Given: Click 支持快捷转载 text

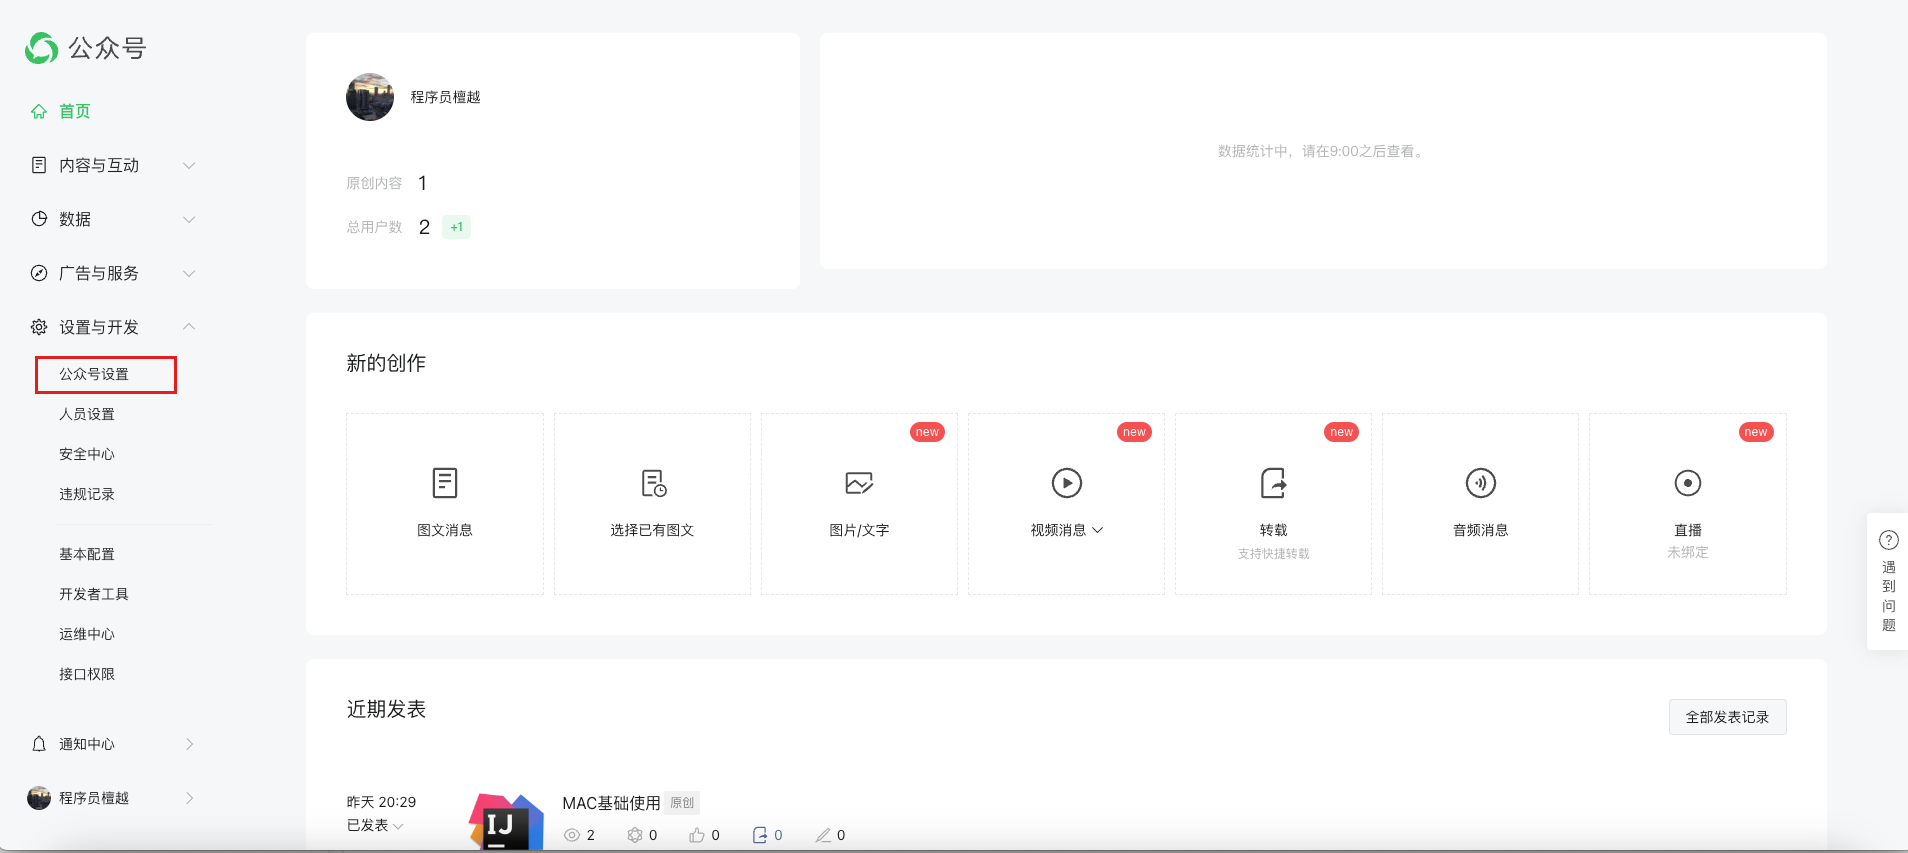Looking at the screenshot, I should point(1274,553).
